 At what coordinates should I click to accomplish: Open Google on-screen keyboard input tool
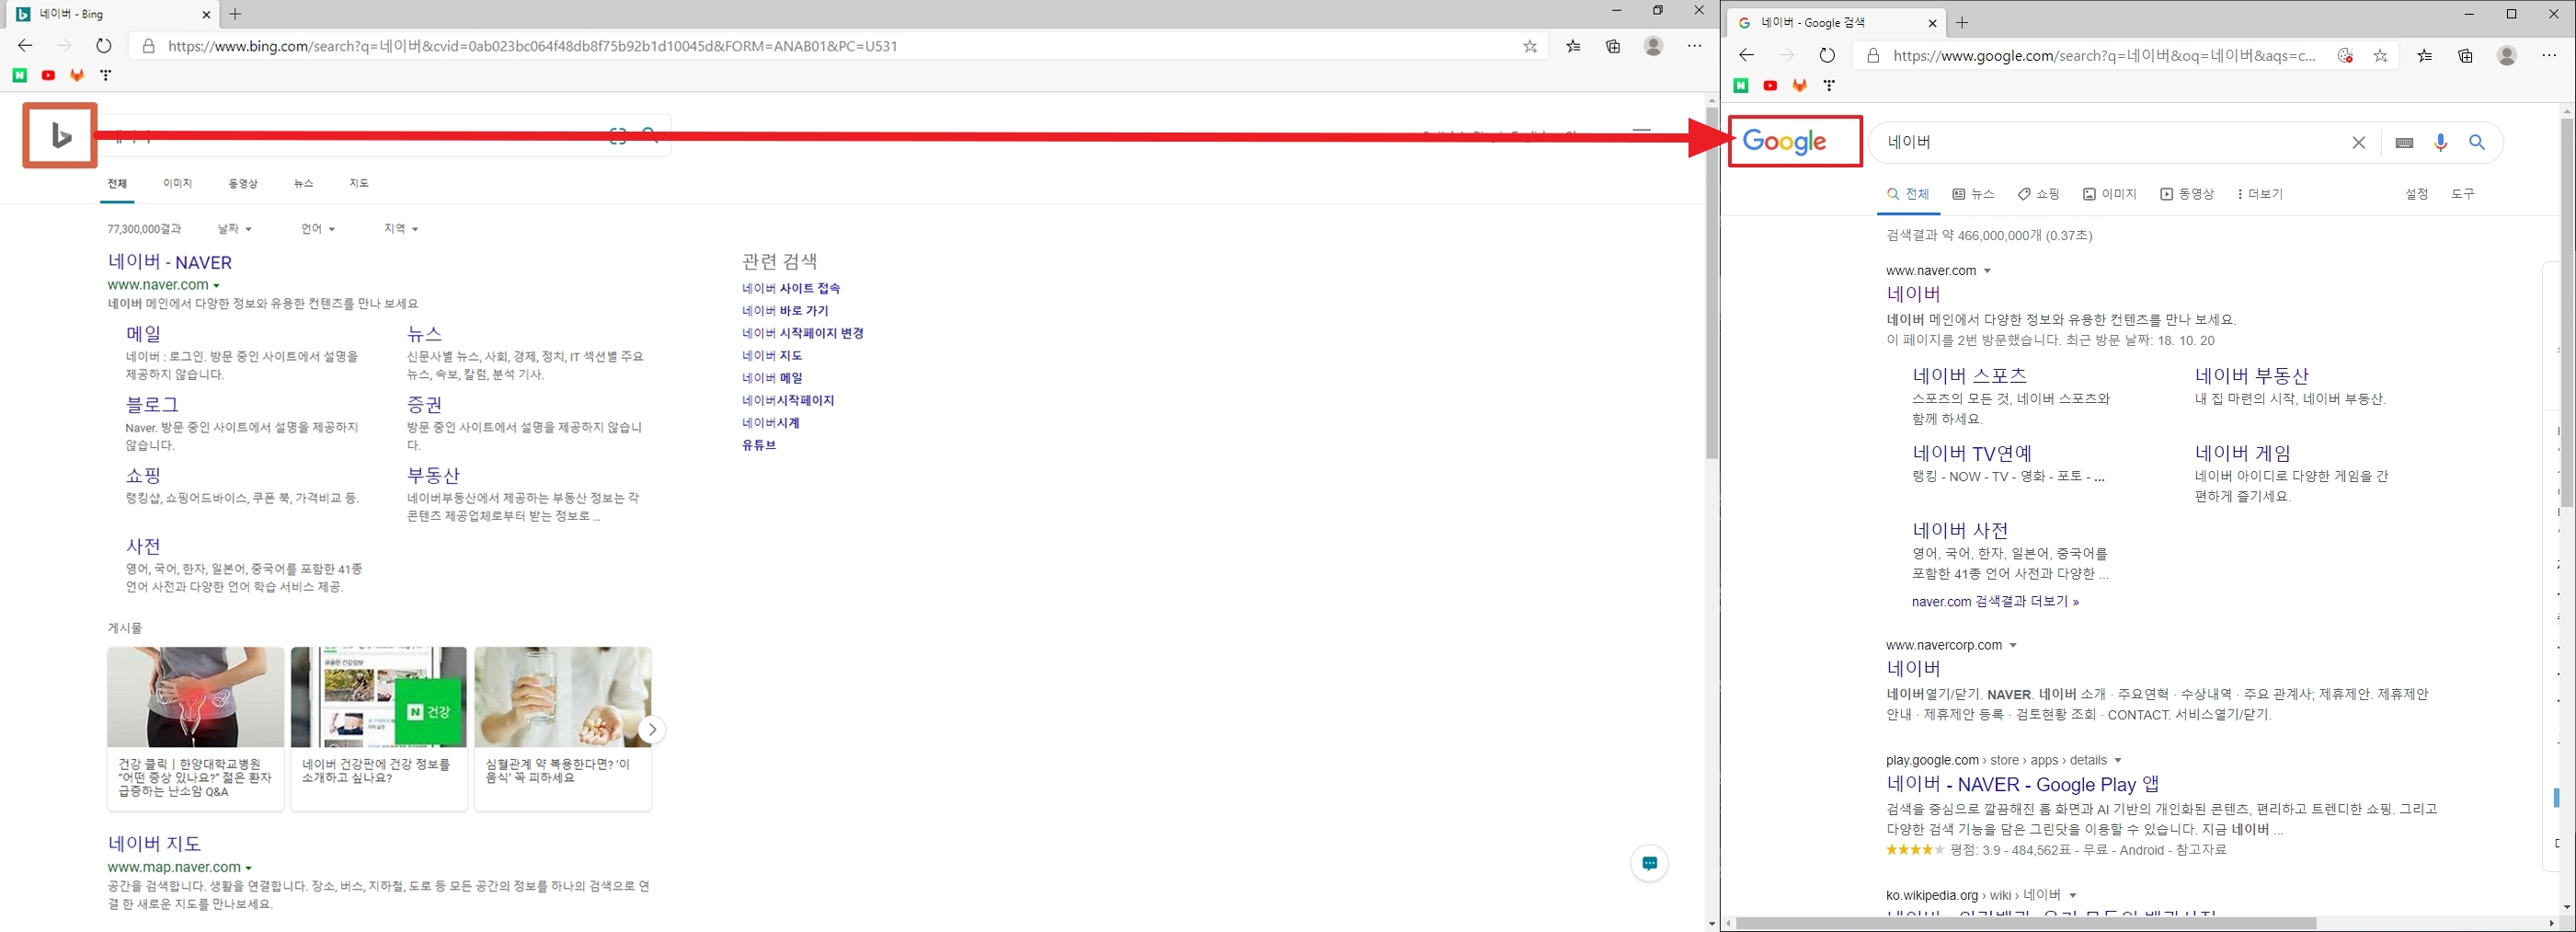pos(2405,143)
